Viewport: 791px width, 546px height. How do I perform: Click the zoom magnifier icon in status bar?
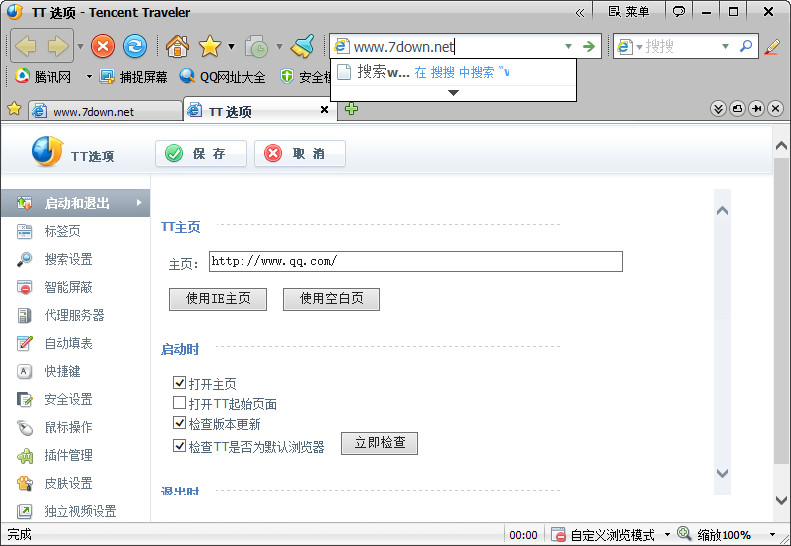click(684, 533)
